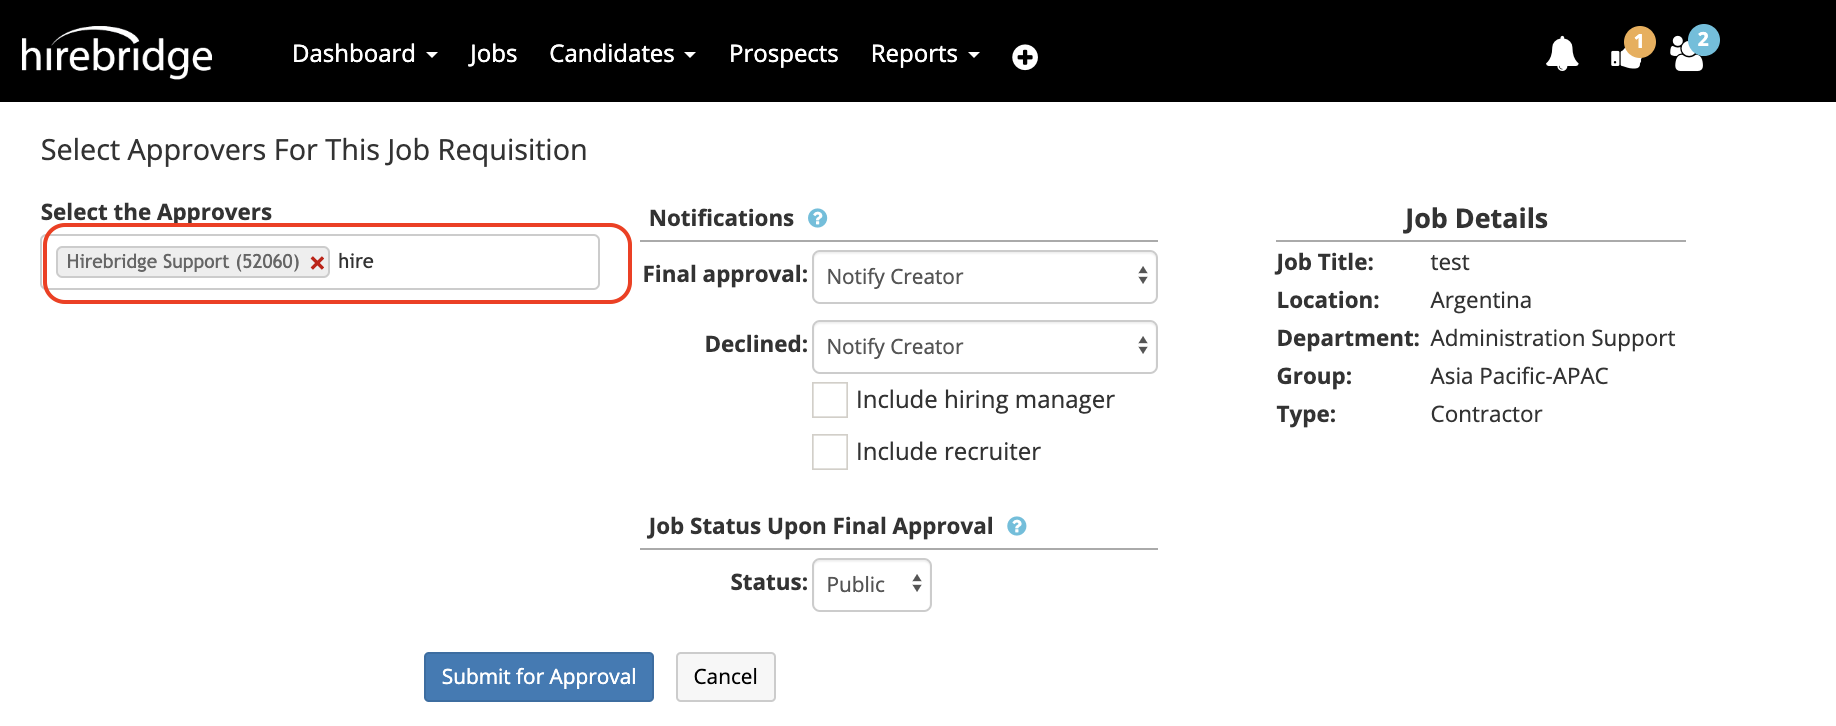Screen dimensions: 1836x726
Task: Open the bell notifications icon
Action: coord(1561,54)
